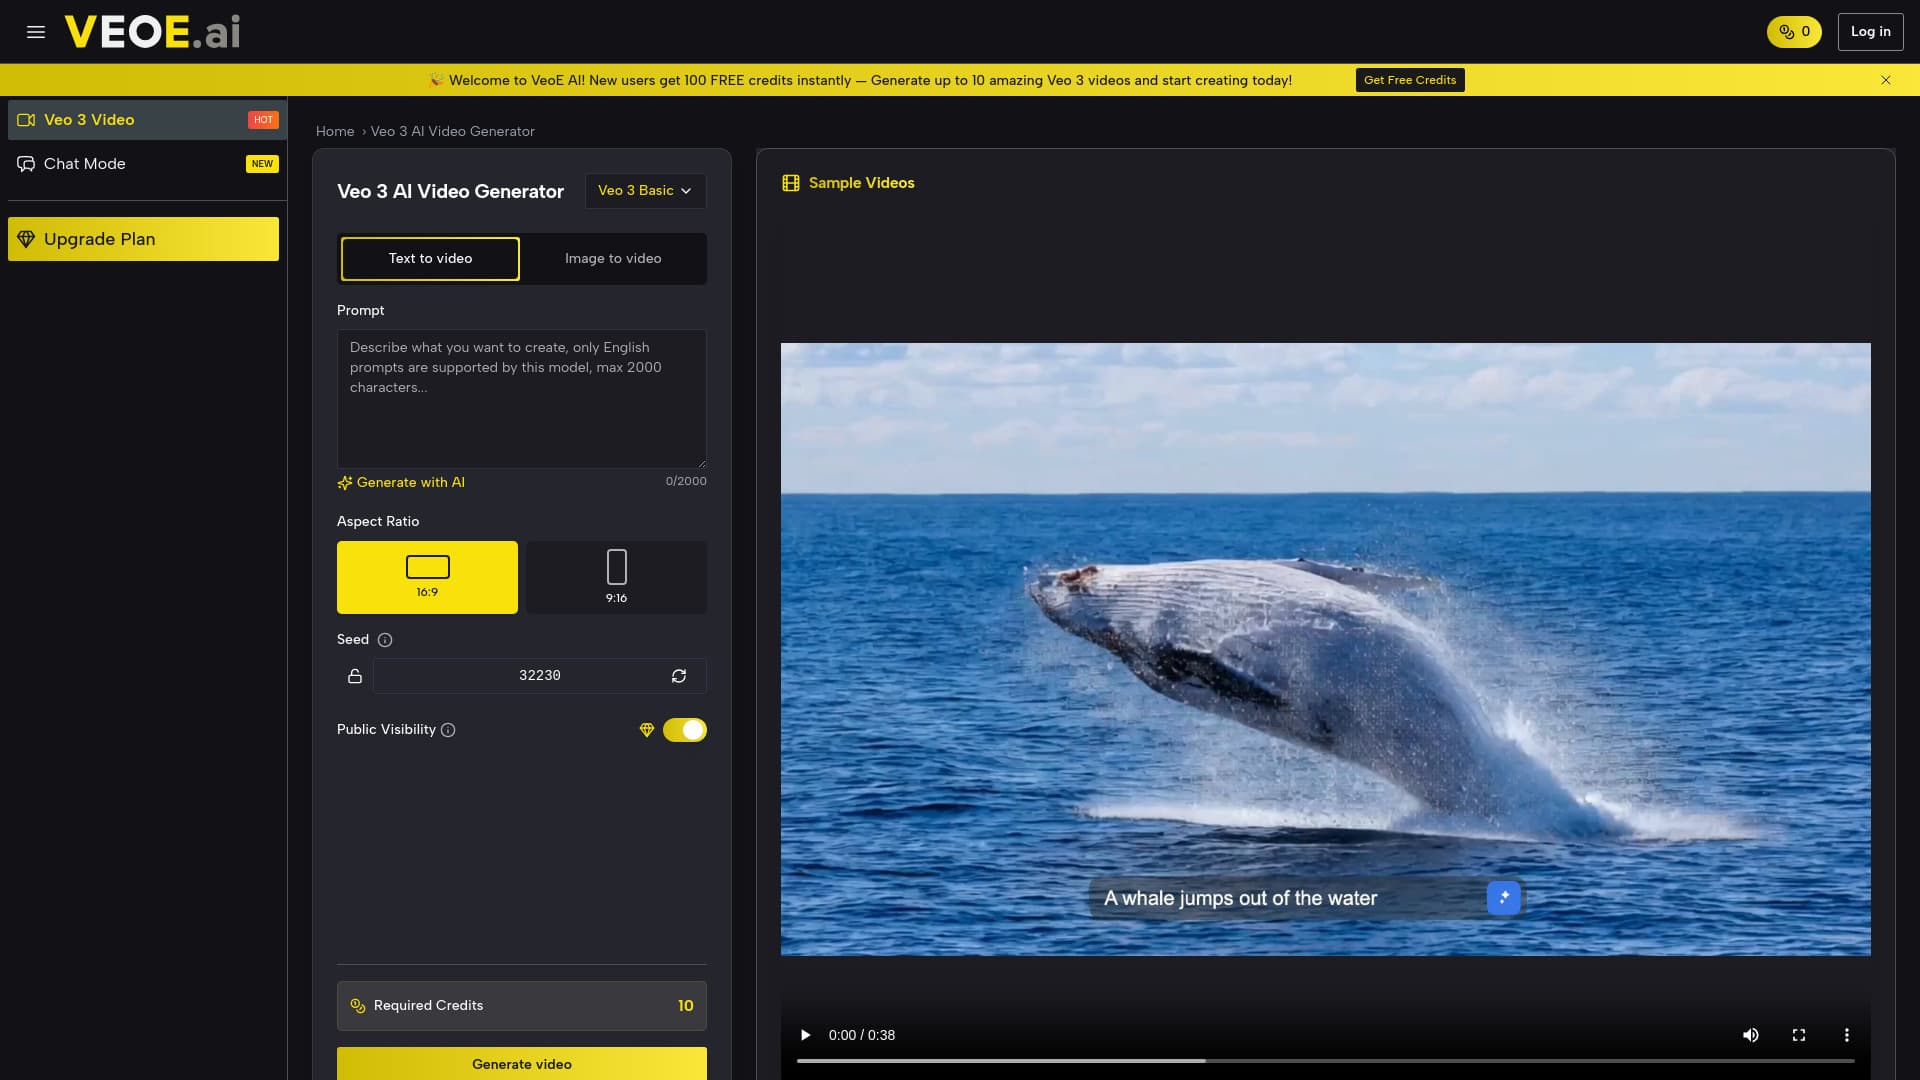Open Chat Mode from the sidebar
Viewport: 1920px width, 1080px height.
click(x=84, y=163)
